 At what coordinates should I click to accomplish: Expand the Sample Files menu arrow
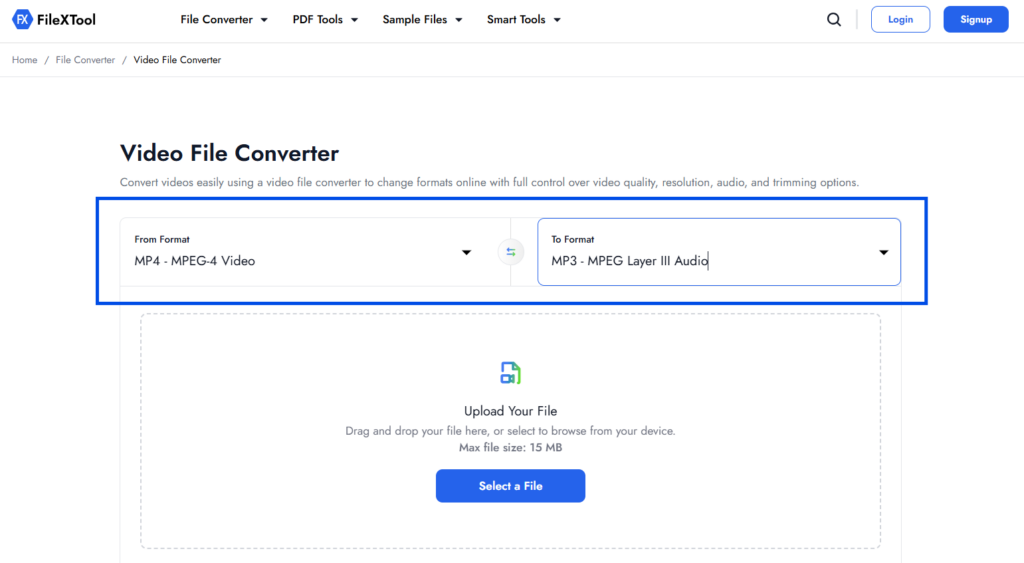[459, 20]
